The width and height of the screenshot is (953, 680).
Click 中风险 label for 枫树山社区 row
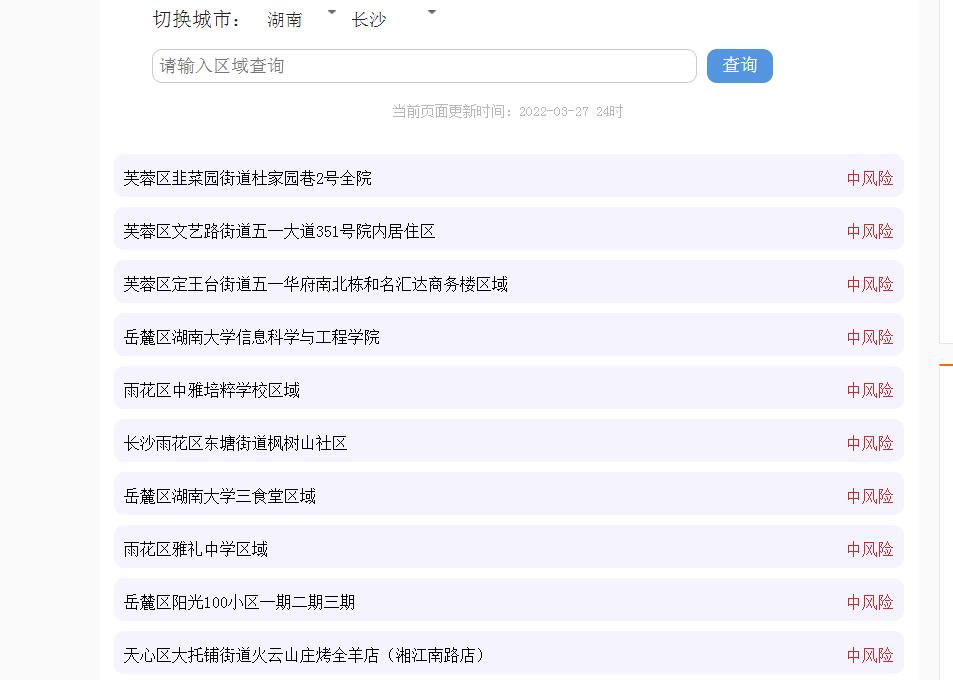870,443
